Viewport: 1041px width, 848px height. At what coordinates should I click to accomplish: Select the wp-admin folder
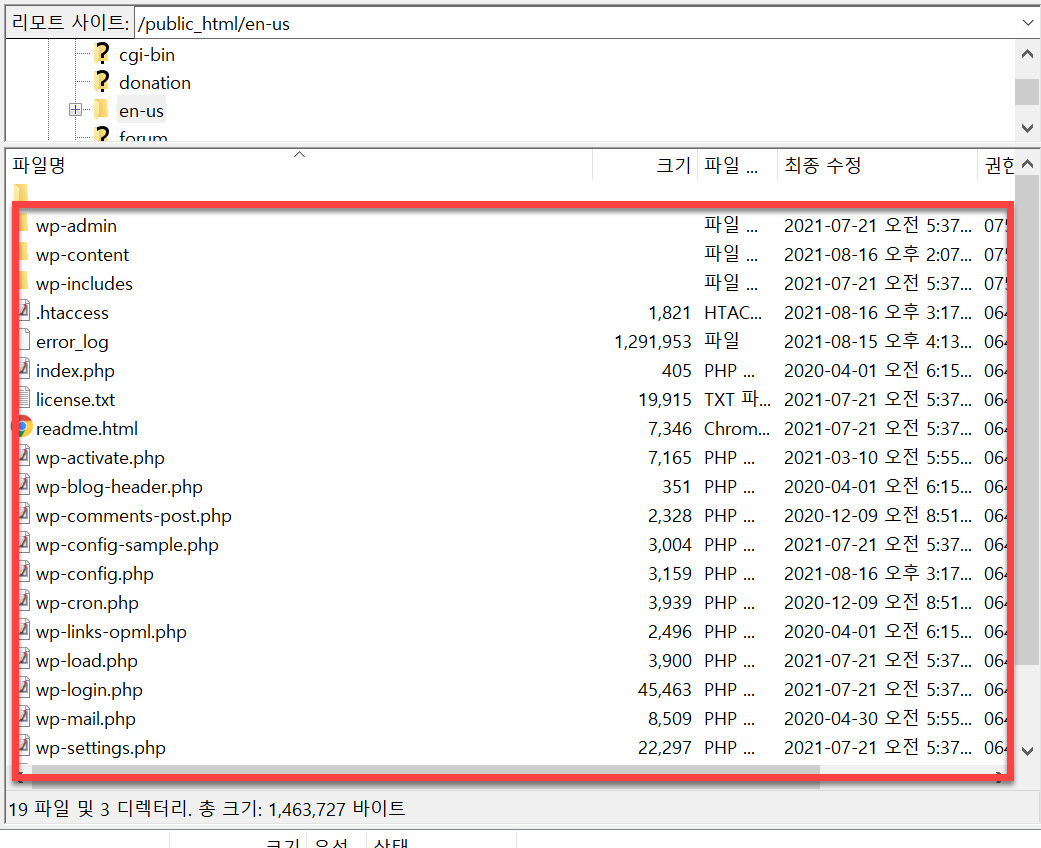pos(76,226)
